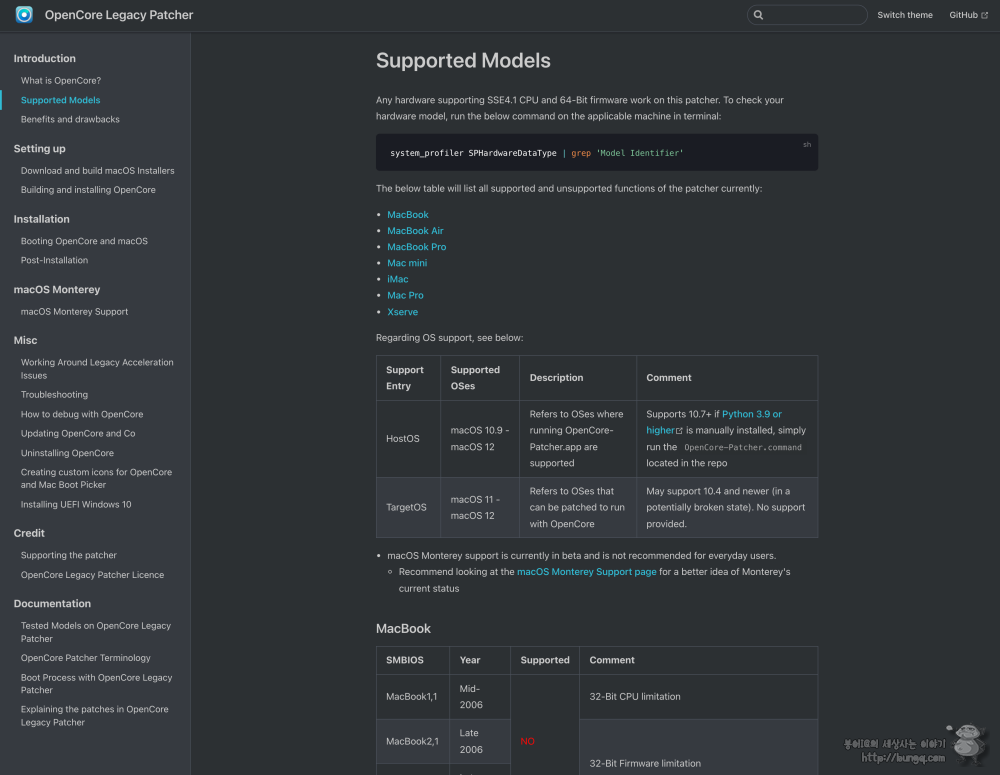Open Updating OpenCore and Co
Screen dimensions: 1000x775
tap(78, 433)
